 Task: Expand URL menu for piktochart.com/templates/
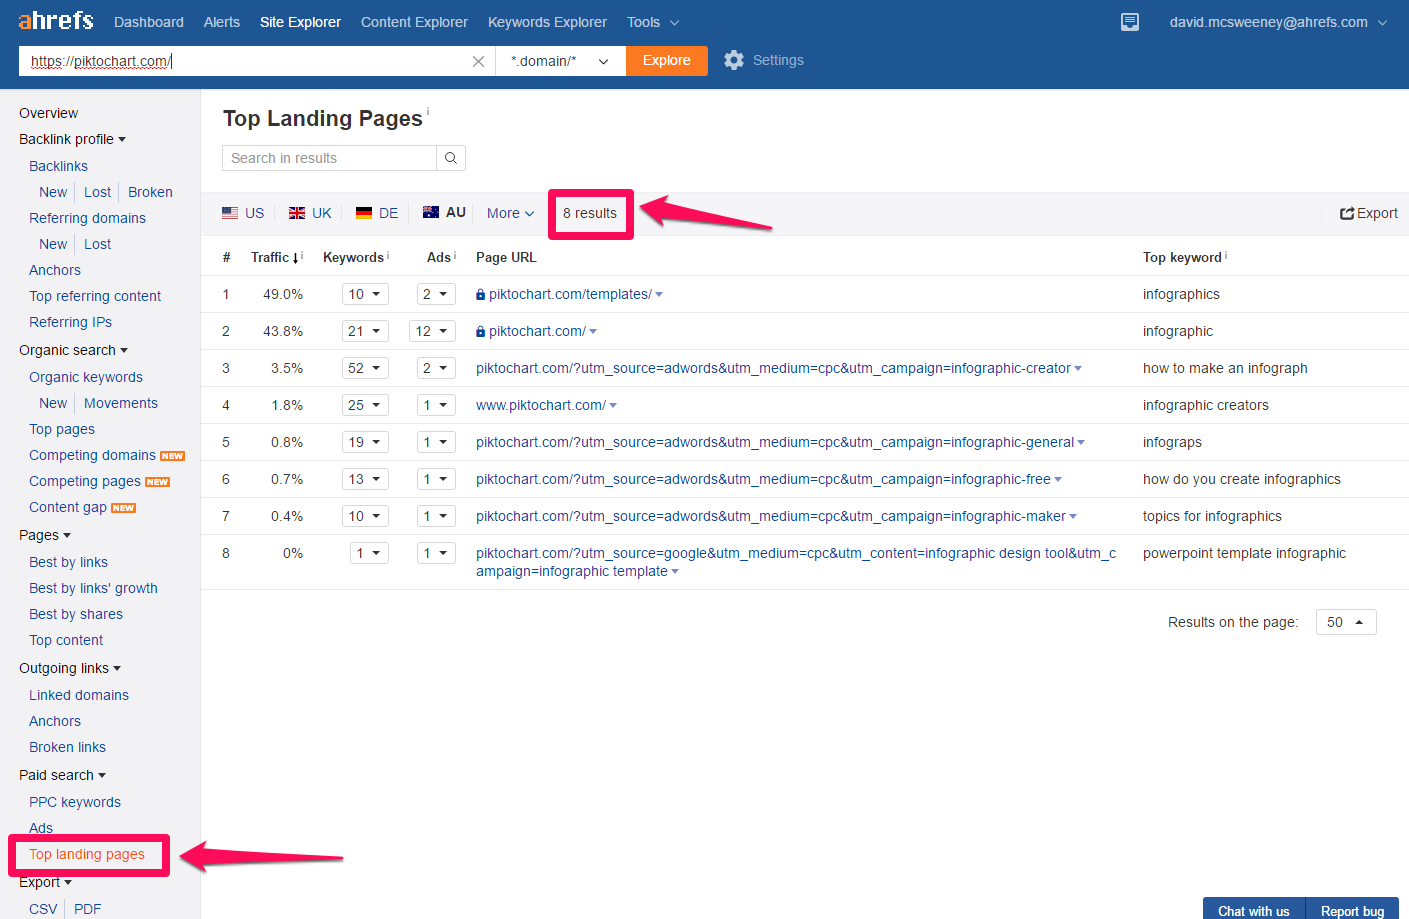coord(659,295)
